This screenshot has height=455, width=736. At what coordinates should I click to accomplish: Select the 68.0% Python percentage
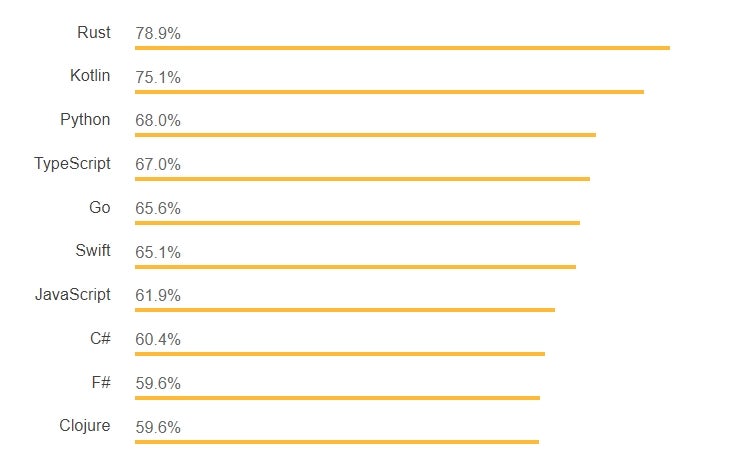click(158, 121)
